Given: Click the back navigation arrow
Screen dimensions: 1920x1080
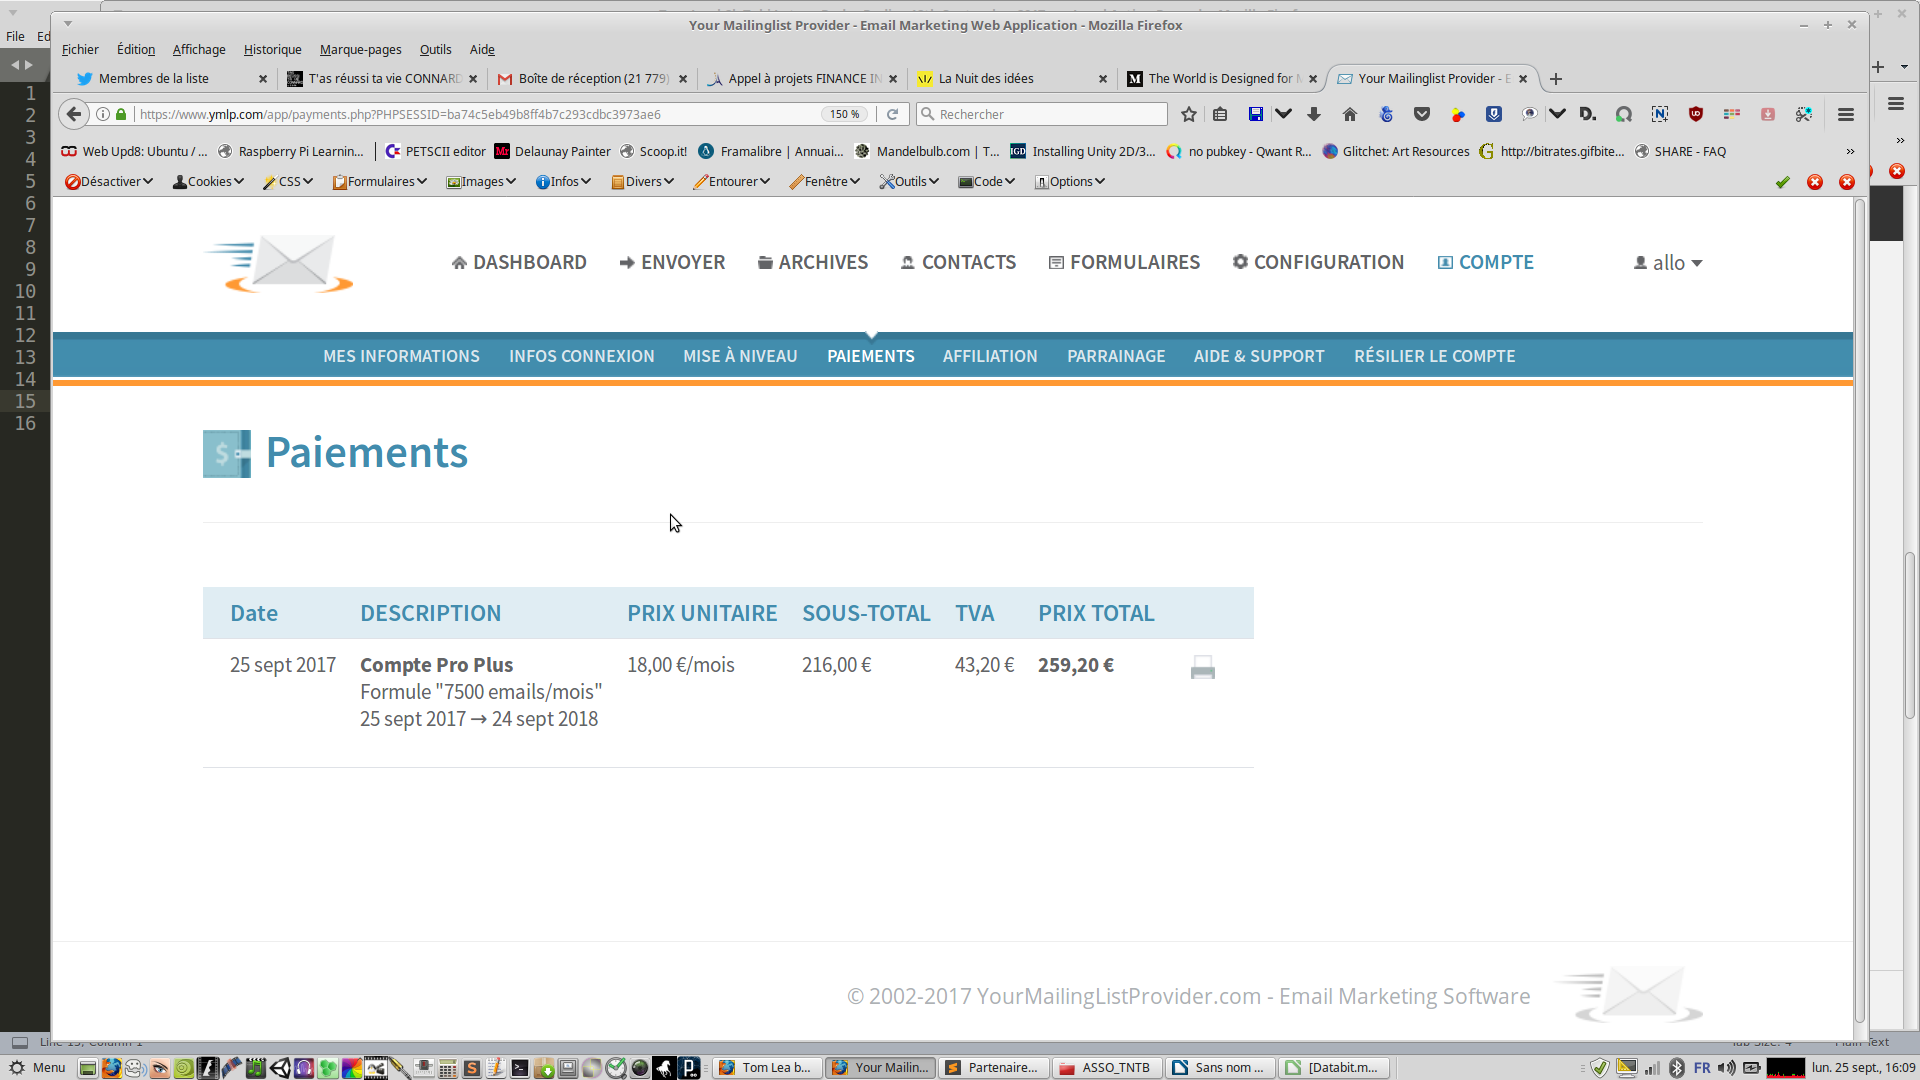Looking at the screenshot, I should [74, 114].
